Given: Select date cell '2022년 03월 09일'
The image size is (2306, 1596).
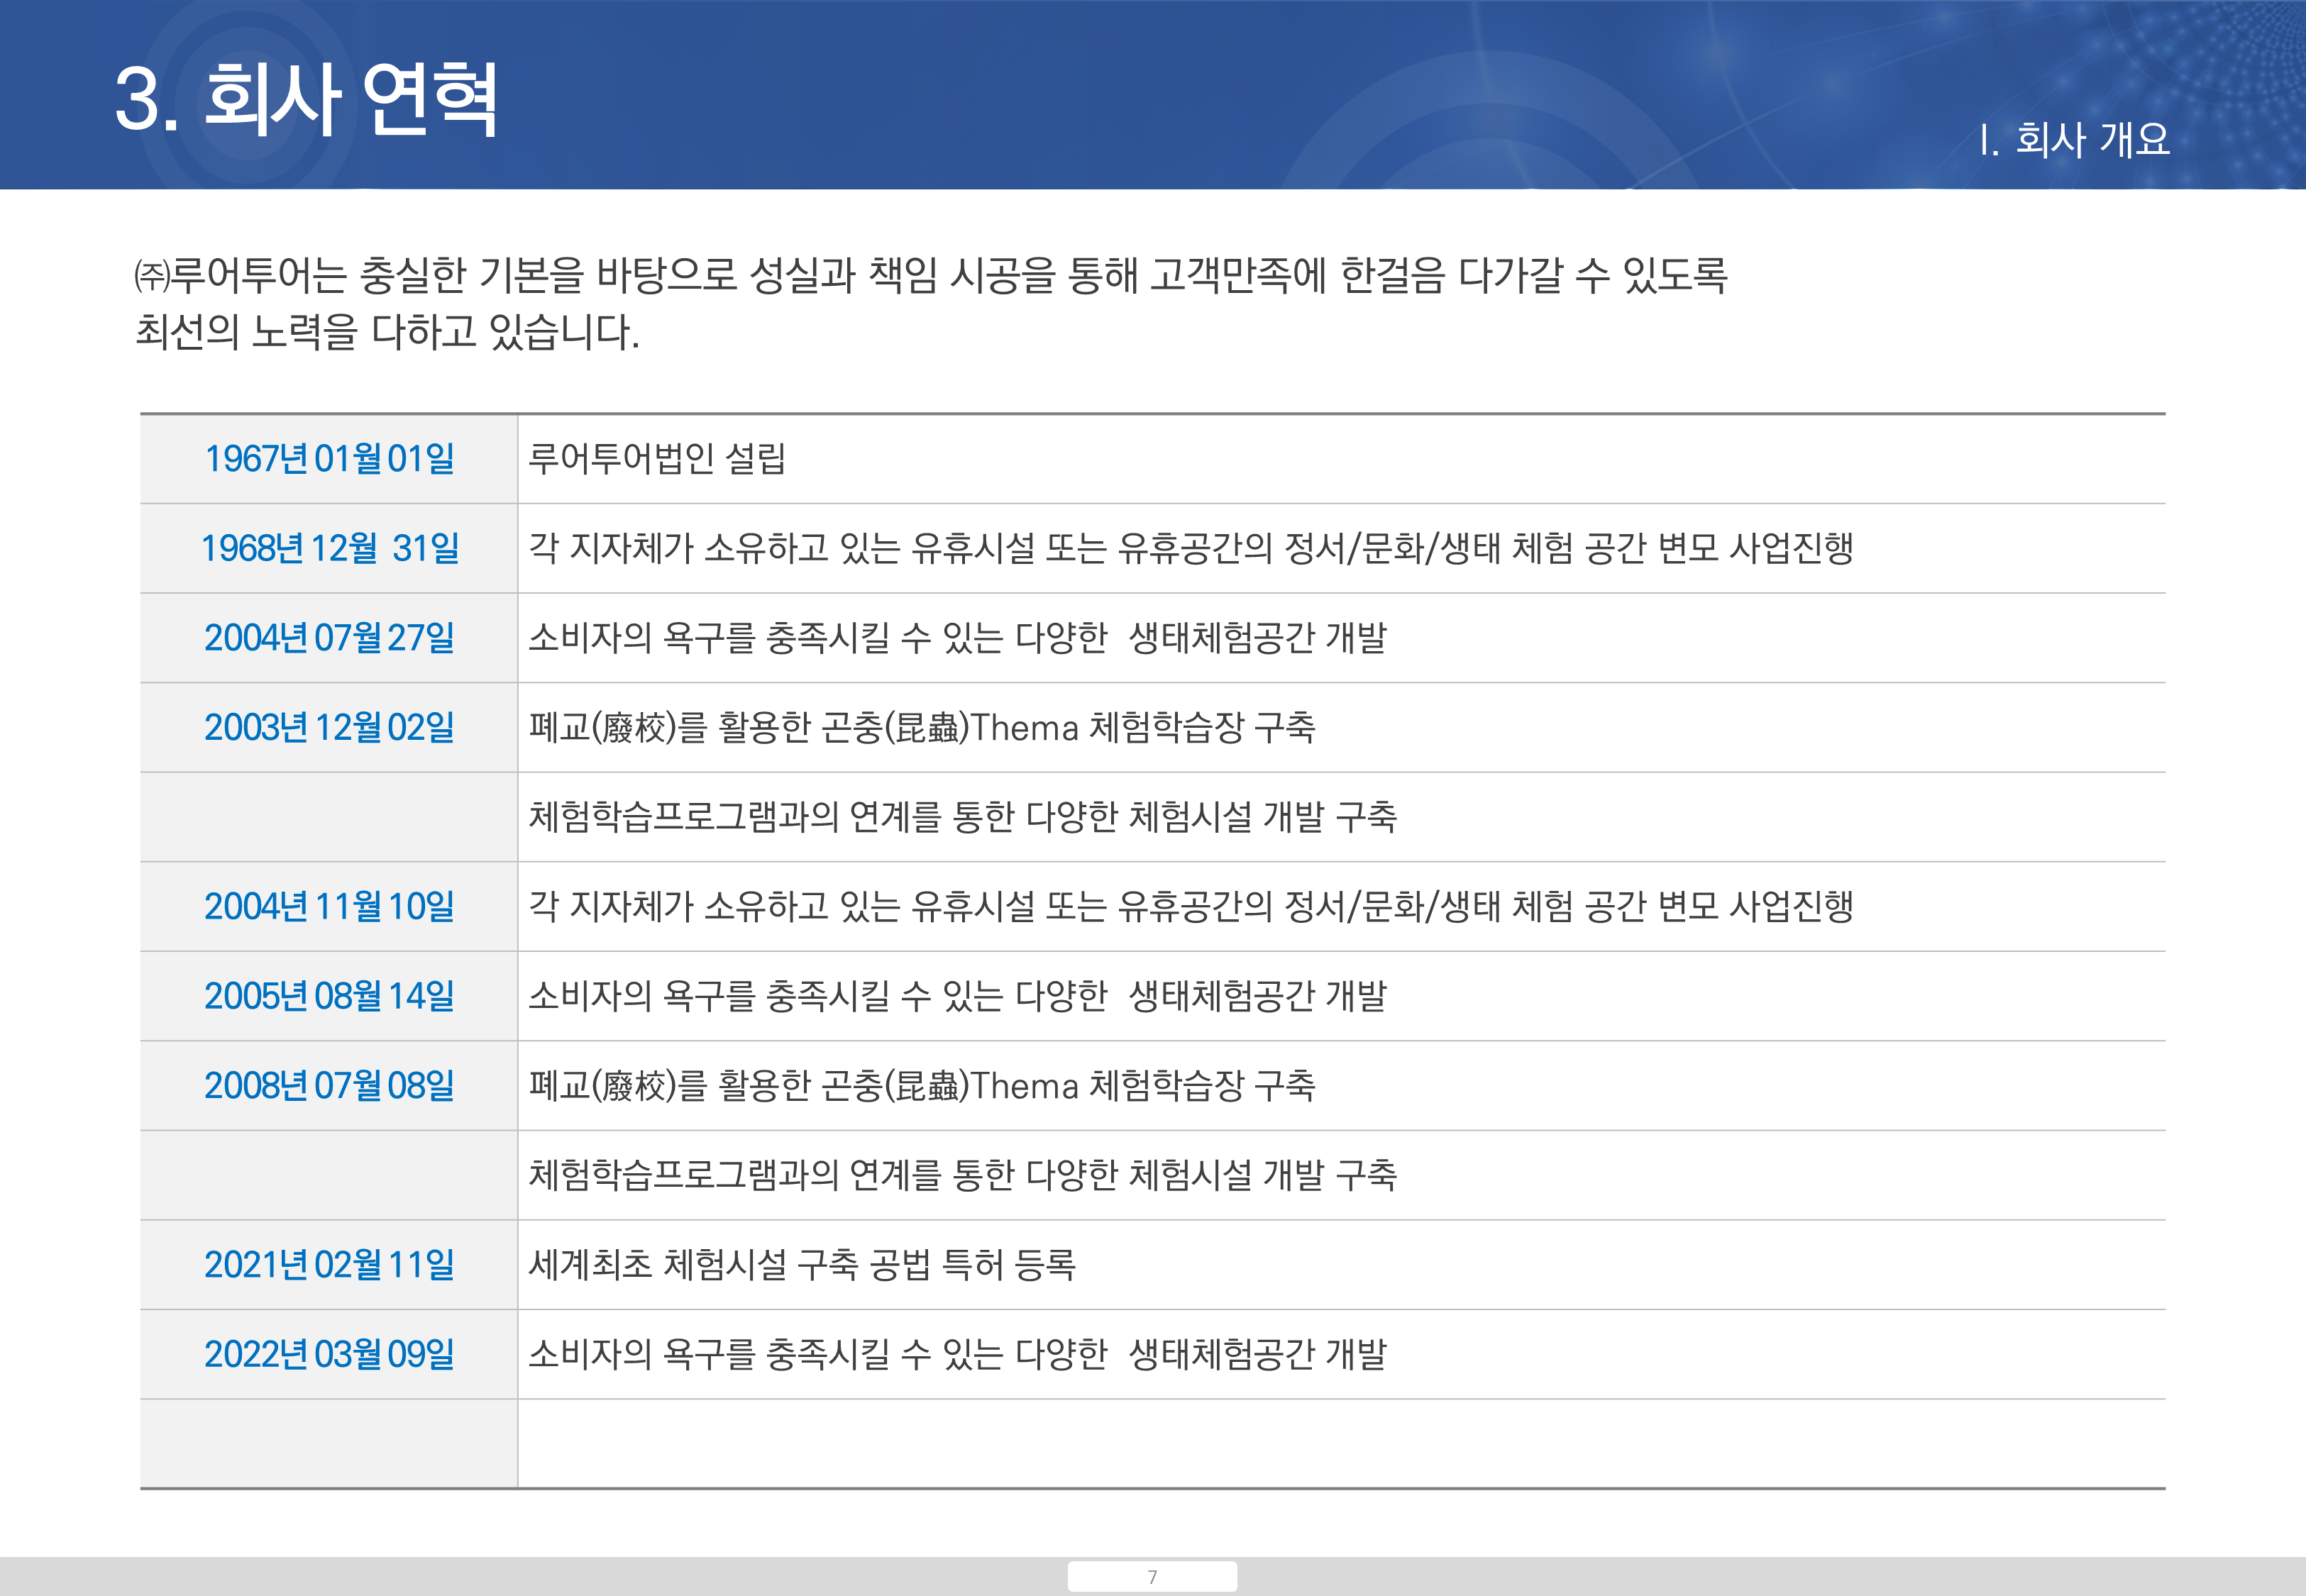Looking at the screenshot, I should 330,1354.
